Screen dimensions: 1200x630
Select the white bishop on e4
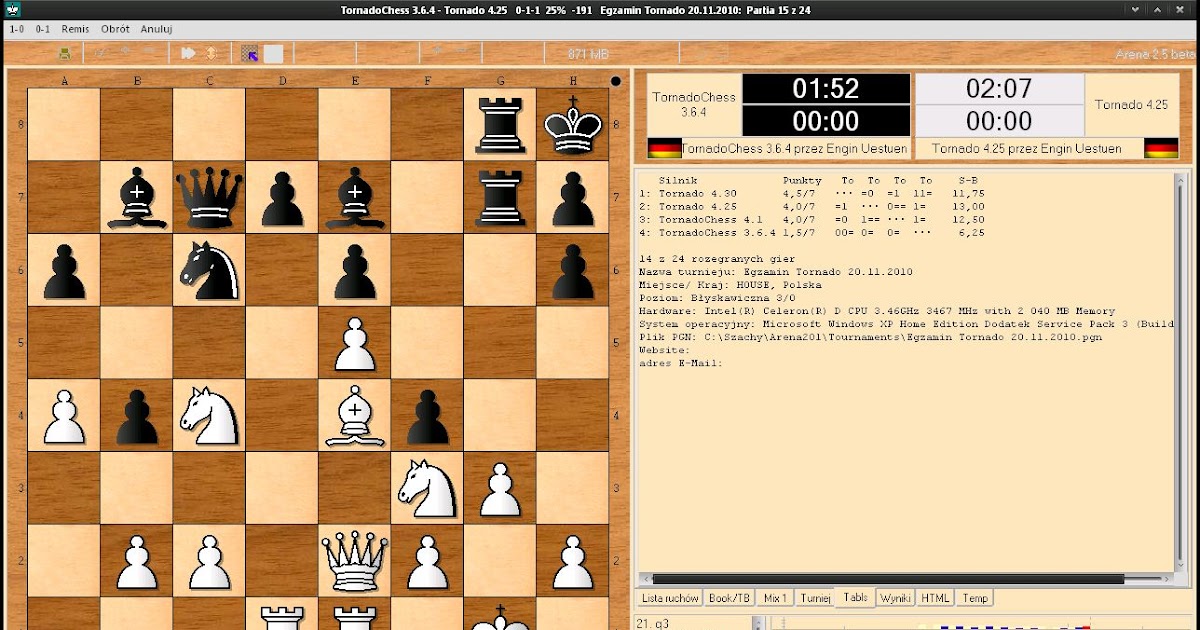[x=355, y=415]
